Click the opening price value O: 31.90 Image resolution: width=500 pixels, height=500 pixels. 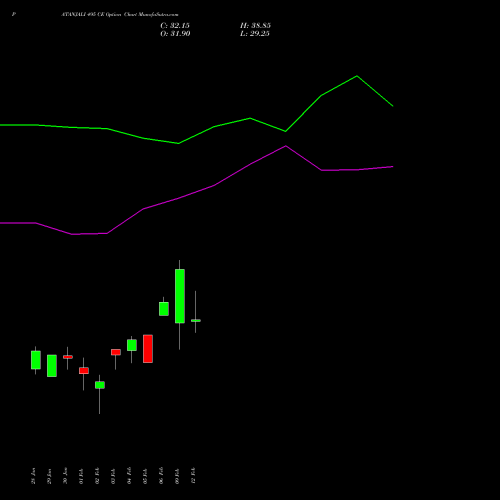(x=175, y=34)
